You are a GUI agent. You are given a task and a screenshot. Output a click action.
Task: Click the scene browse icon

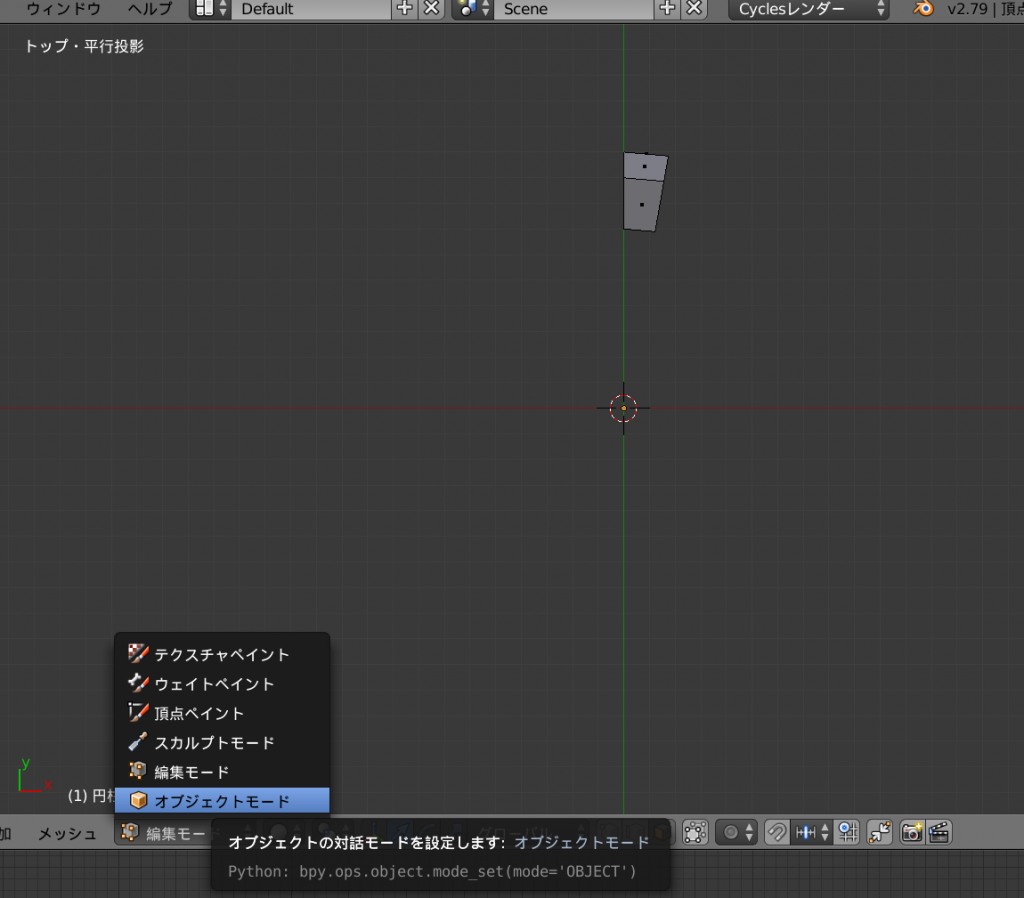click(x=472, y=9)
